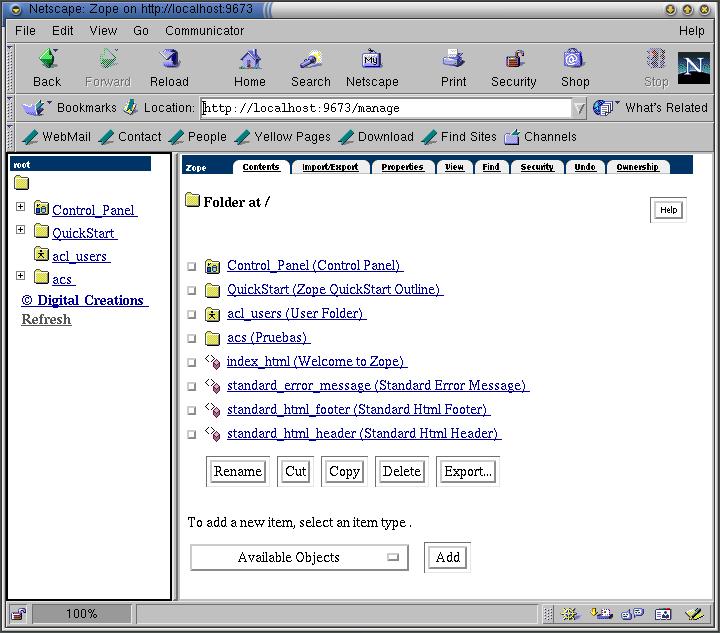
Task: Open the Edit menu
Action: point(62,31)
